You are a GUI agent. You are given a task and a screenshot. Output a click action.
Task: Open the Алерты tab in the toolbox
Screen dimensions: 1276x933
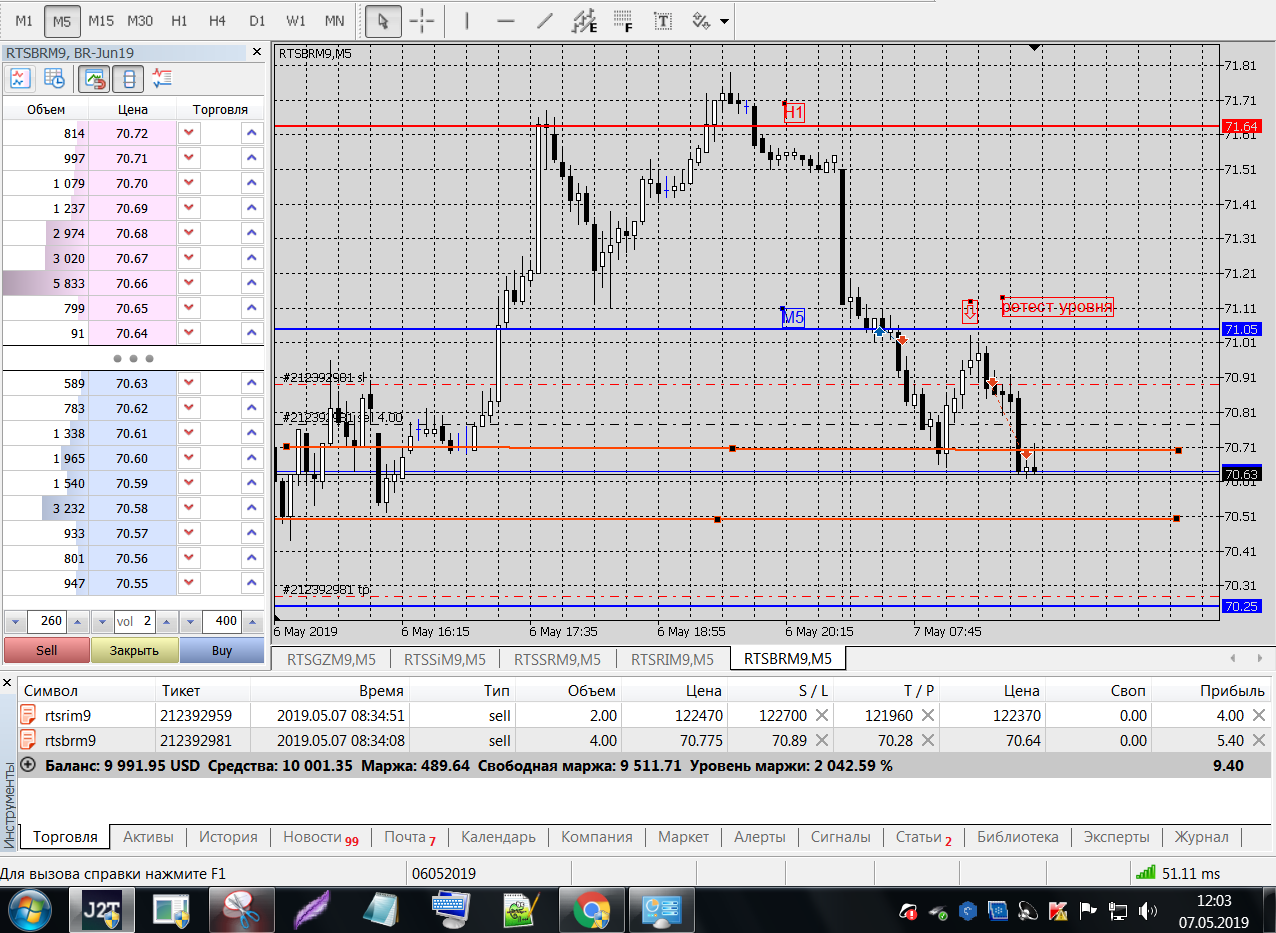click(760, 837)
